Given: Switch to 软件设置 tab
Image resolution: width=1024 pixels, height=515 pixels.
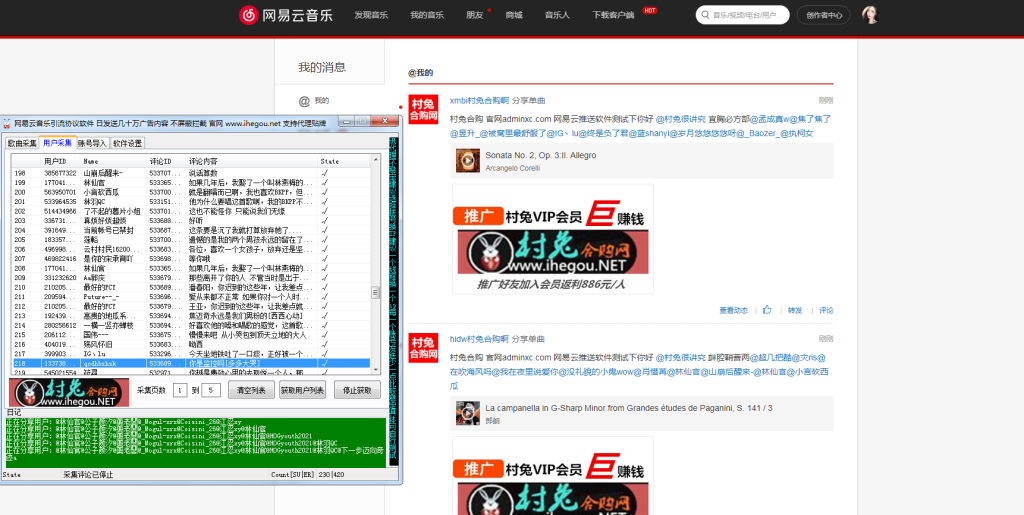Looking at the screenshot, I should coord(127,143).
